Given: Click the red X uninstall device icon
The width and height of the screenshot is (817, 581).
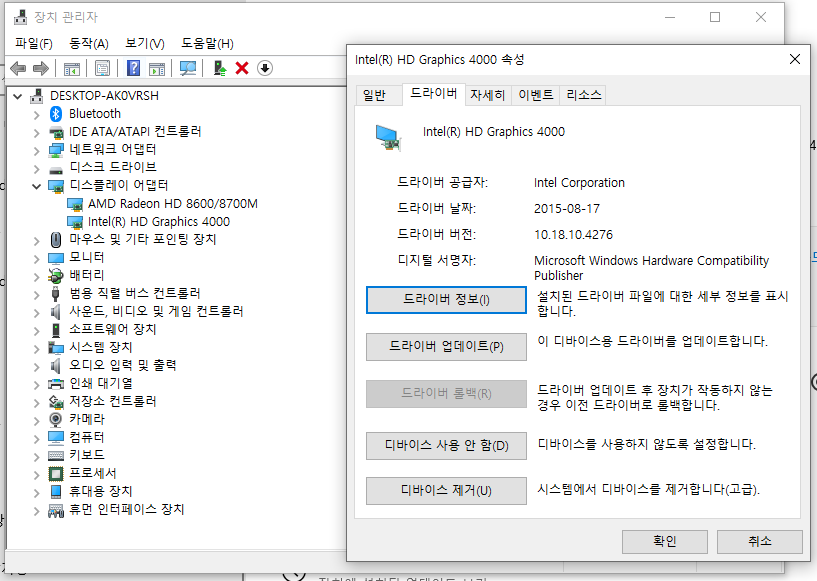Looking at the screenshot, I should [x=242, y=68].
